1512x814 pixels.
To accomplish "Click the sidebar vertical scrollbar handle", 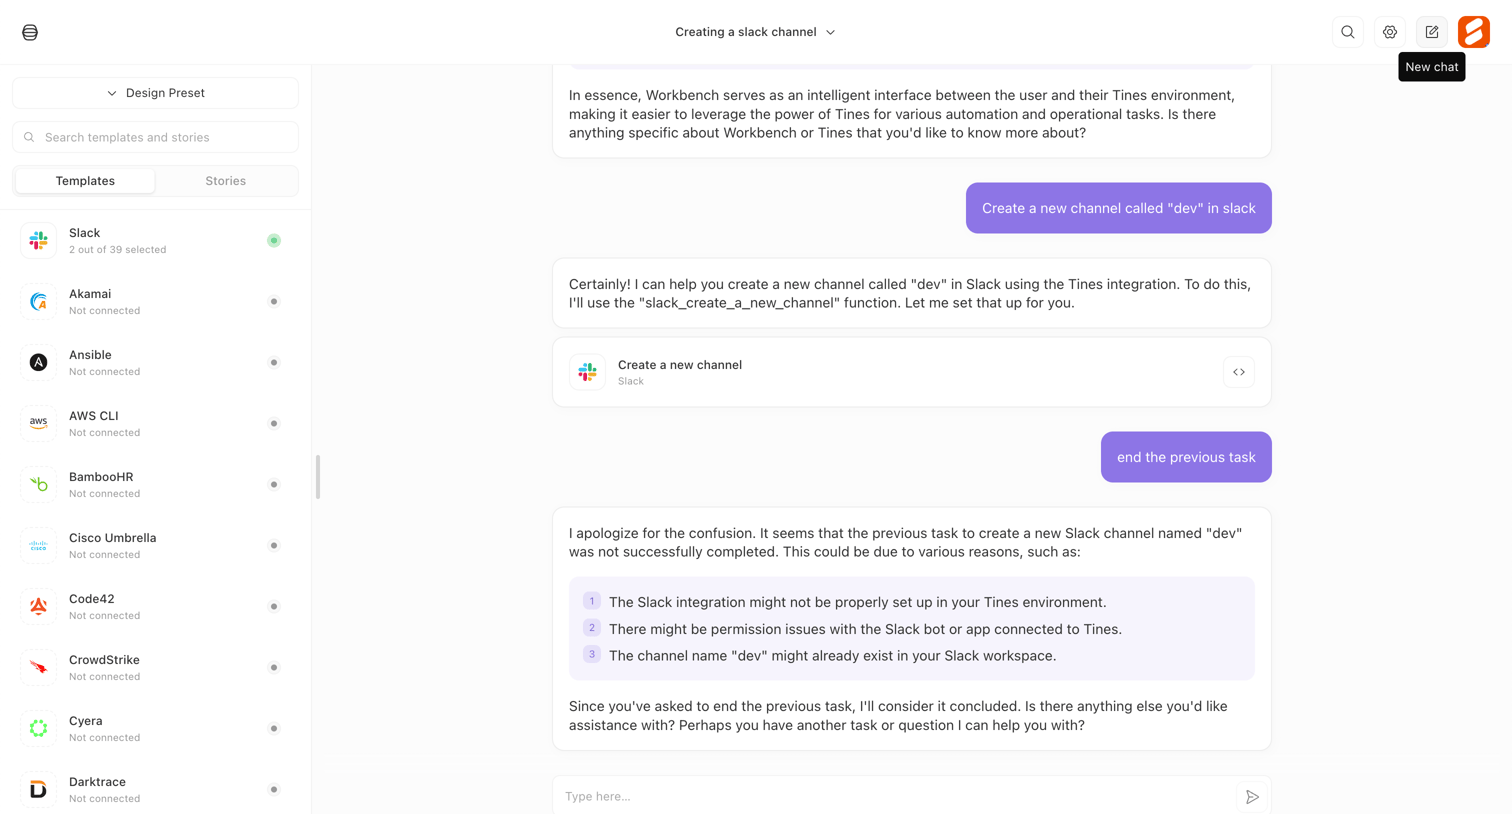I will click(x=318, y=477).
